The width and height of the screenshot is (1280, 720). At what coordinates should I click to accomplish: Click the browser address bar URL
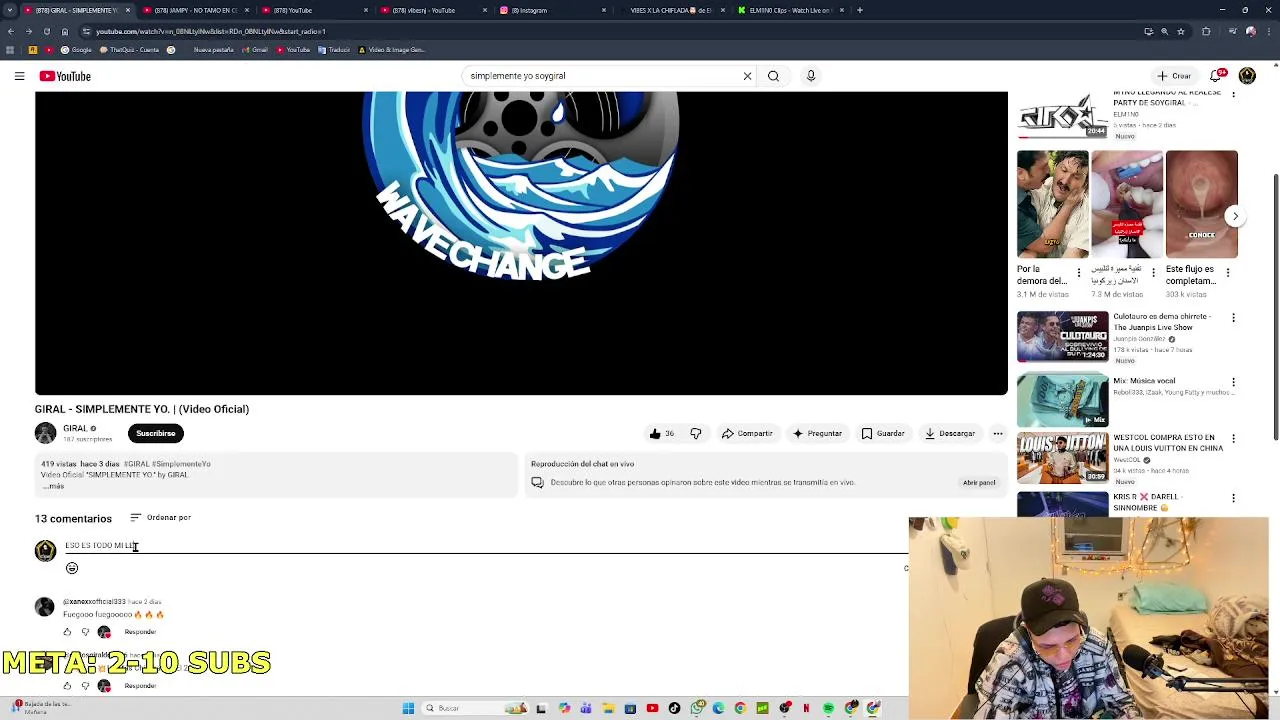click(210, 31)
